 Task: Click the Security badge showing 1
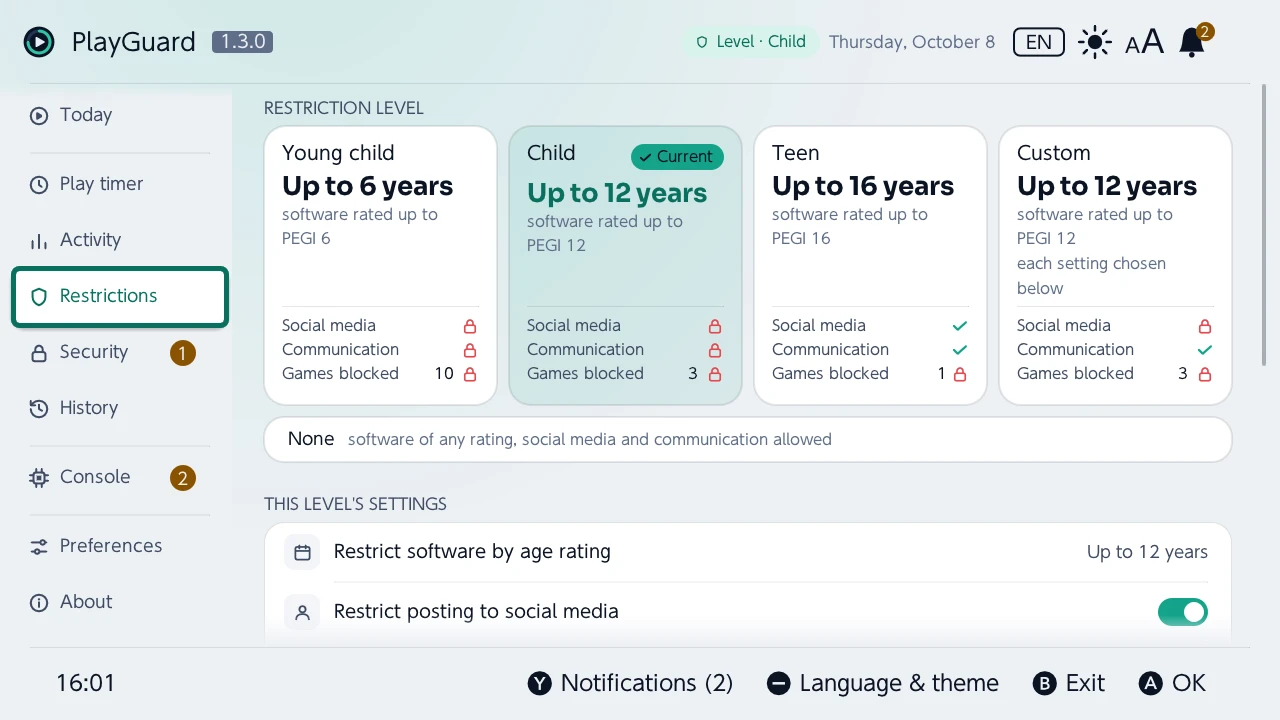(x=182, y=353)
